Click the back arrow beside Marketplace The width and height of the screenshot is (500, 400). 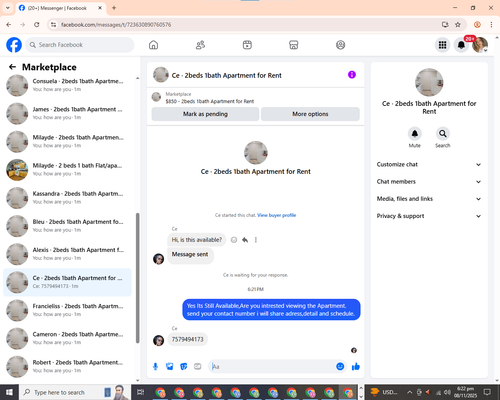click(12, 67)
